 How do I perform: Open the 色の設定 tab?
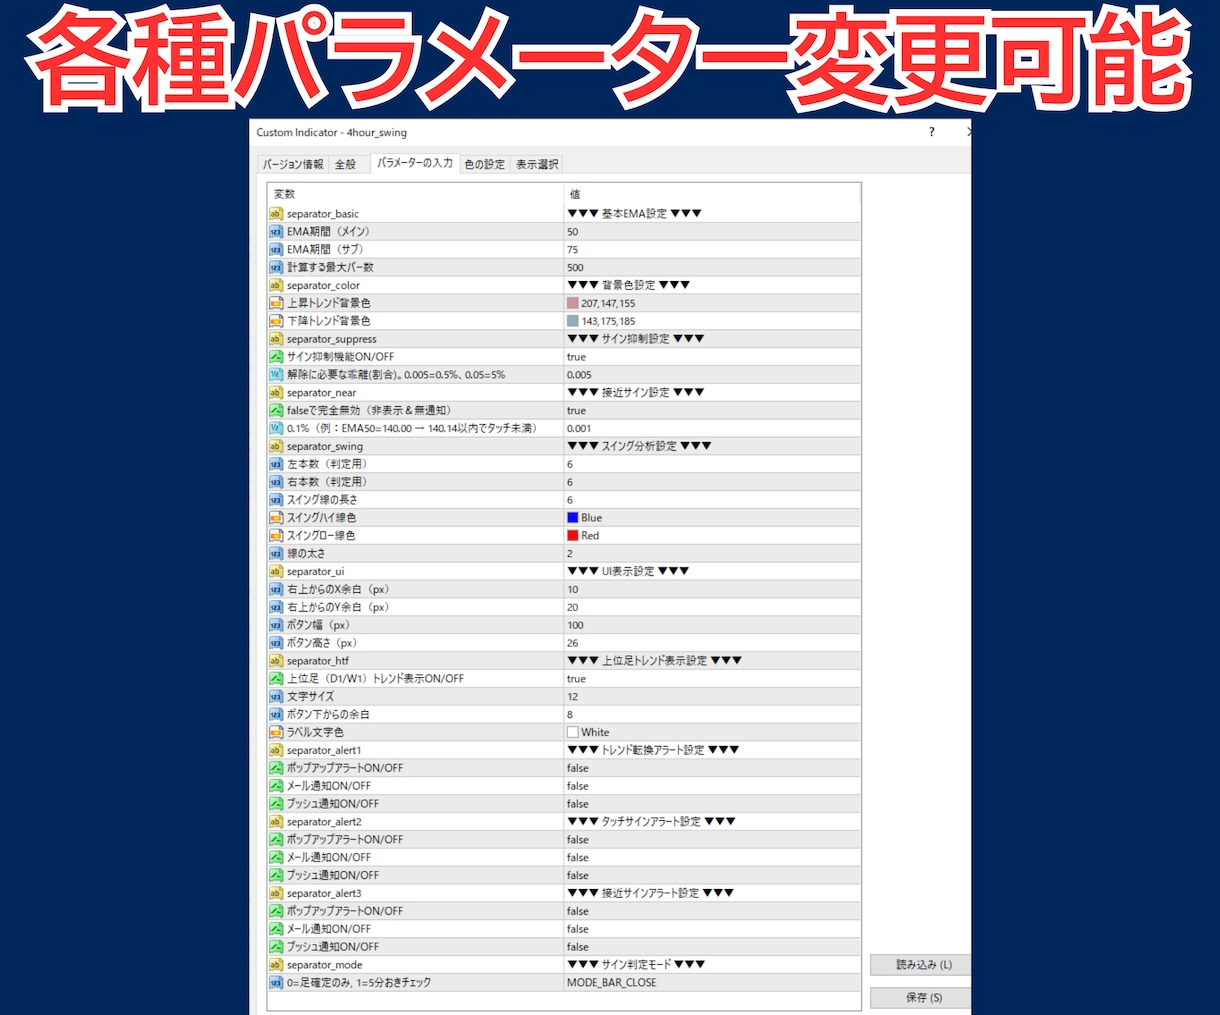[485, 164]
